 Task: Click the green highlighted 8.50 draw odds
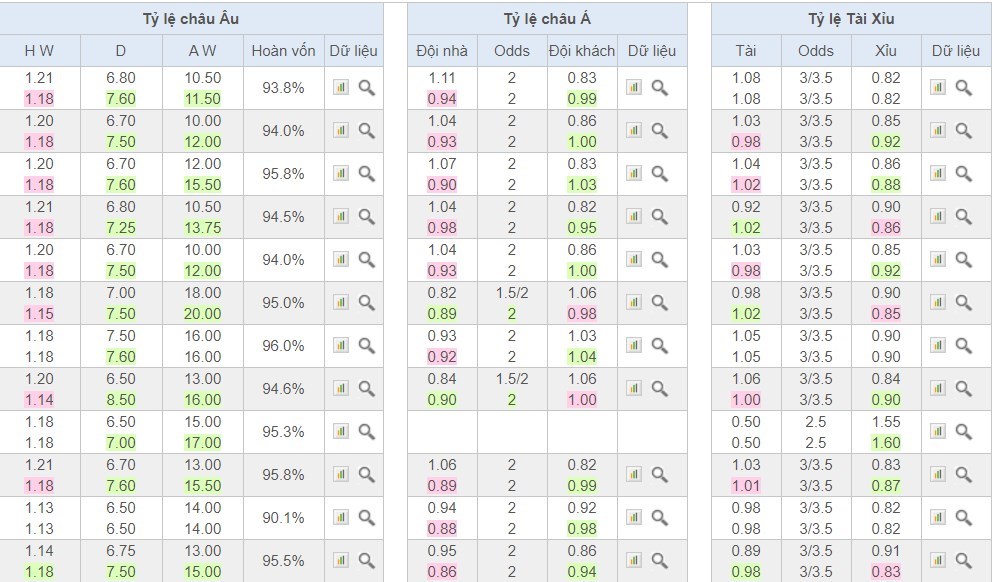pyautogui.click(x=120, y=400)
